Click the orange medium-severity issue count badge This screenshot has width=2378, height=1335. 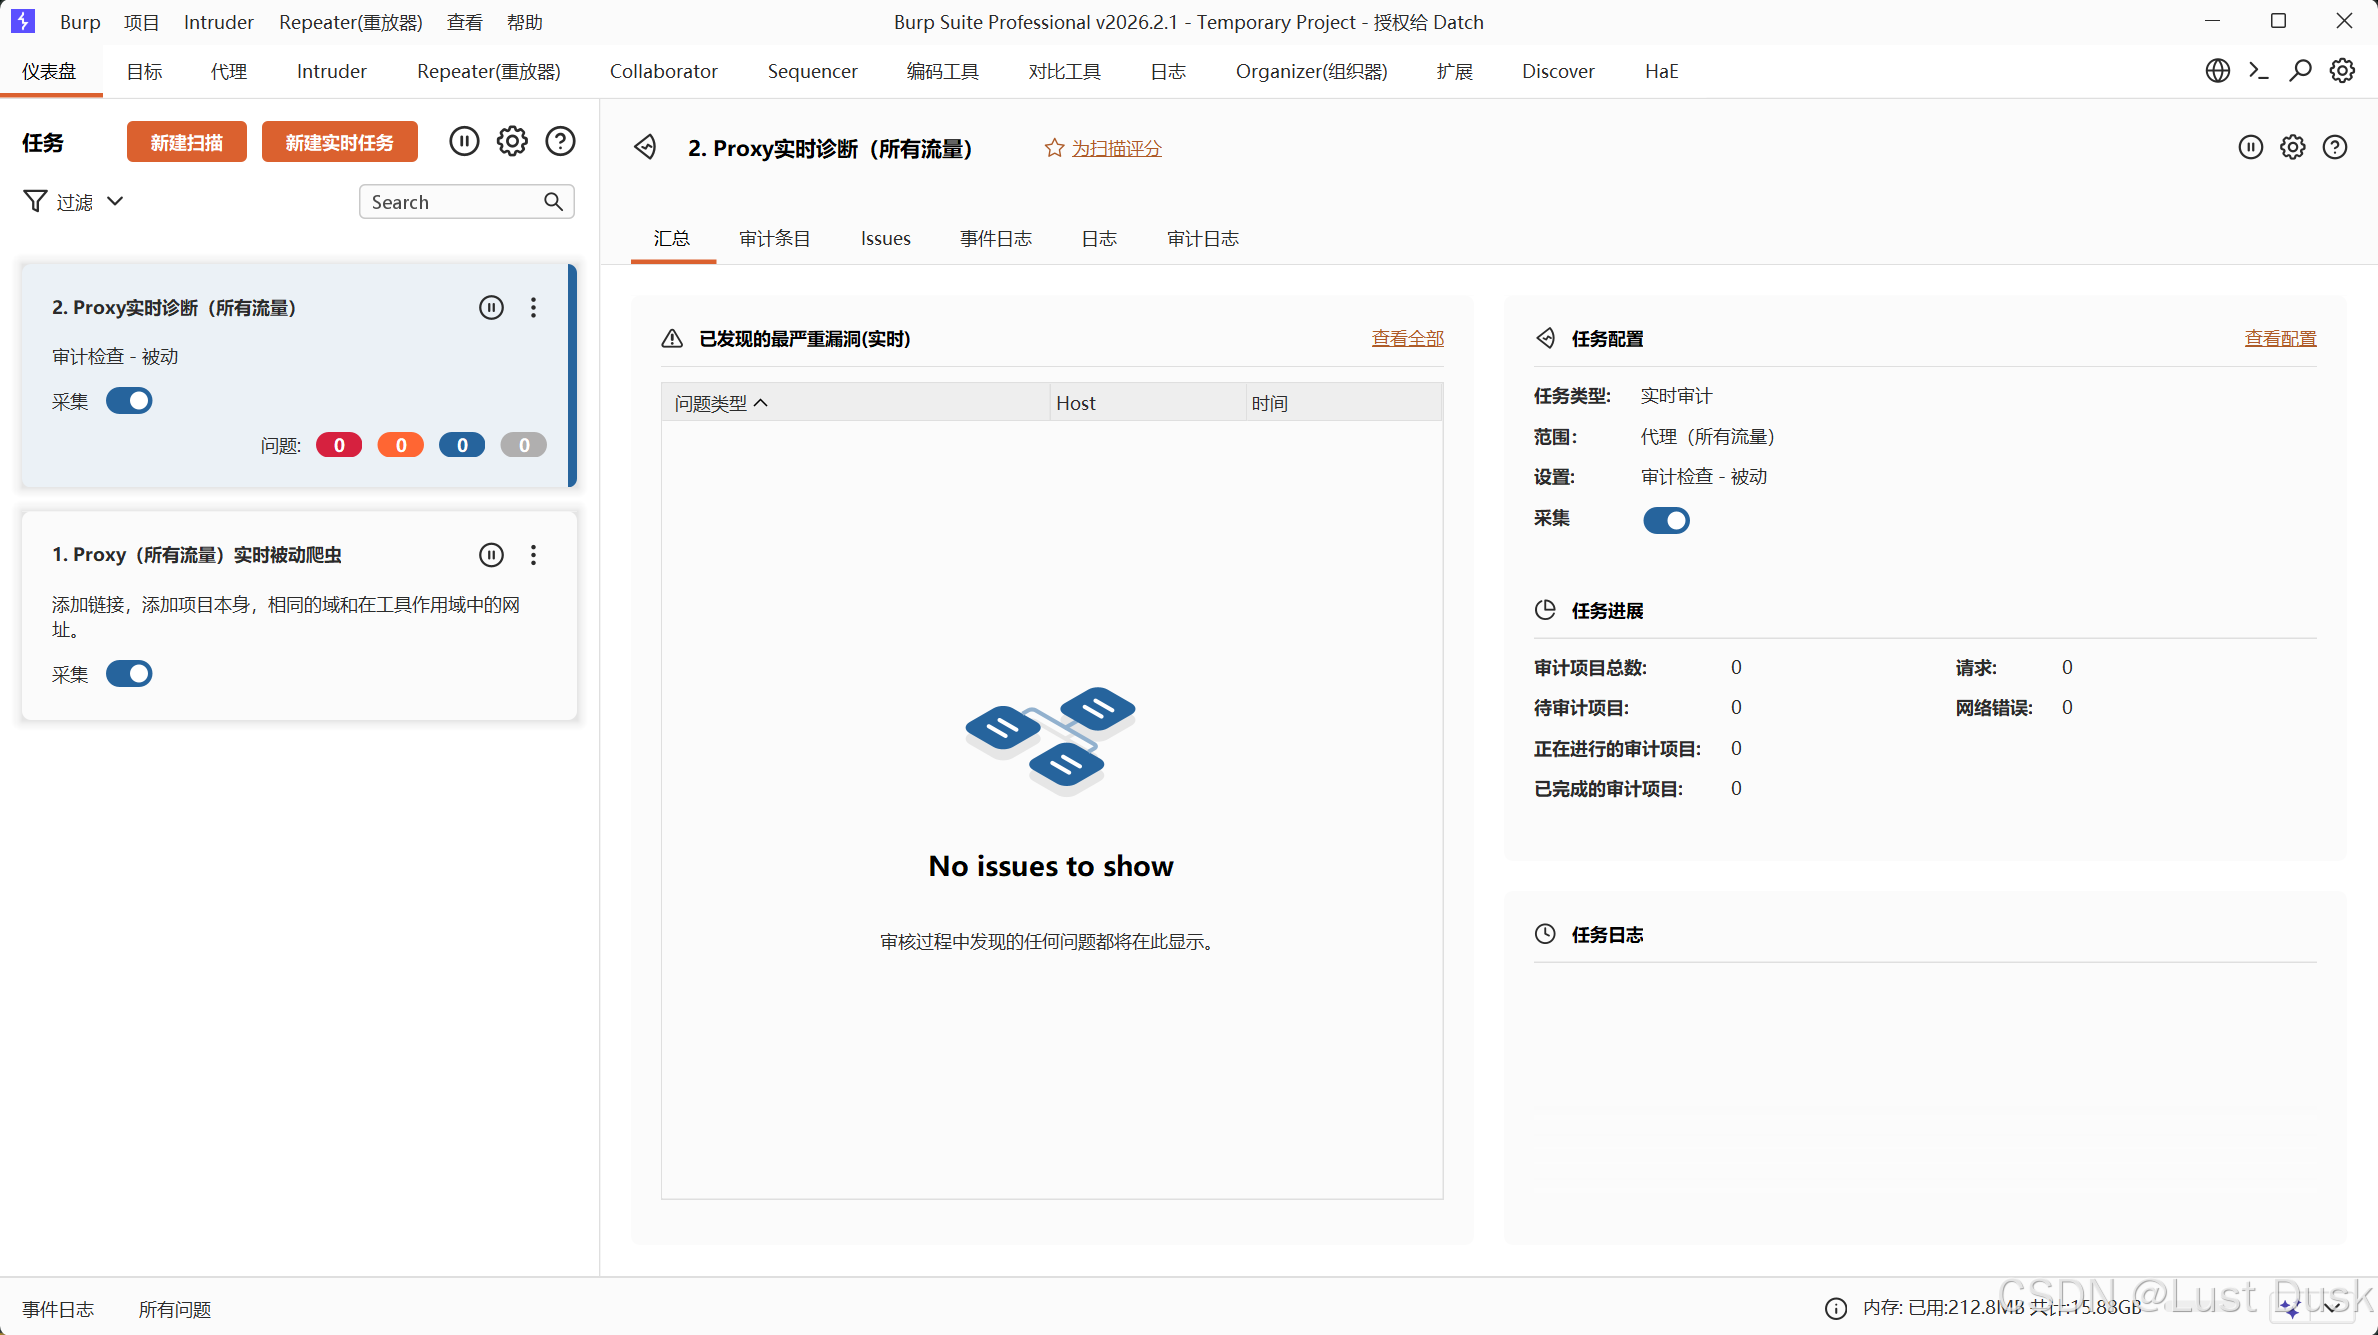coord(401,445)
